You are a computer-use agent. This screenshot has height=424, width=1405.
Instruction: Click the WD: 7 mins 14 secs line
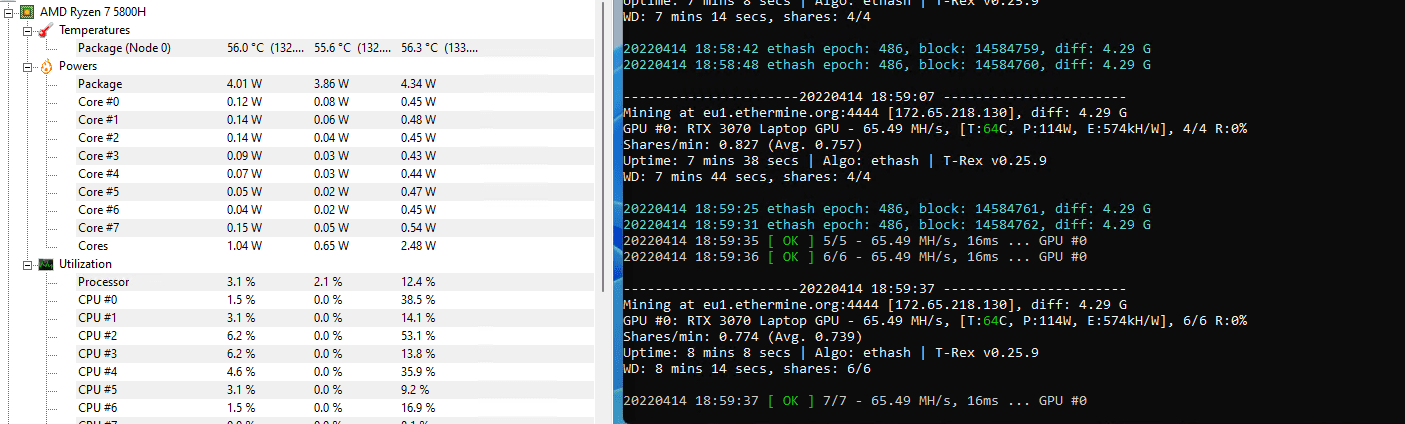point(746,16)
